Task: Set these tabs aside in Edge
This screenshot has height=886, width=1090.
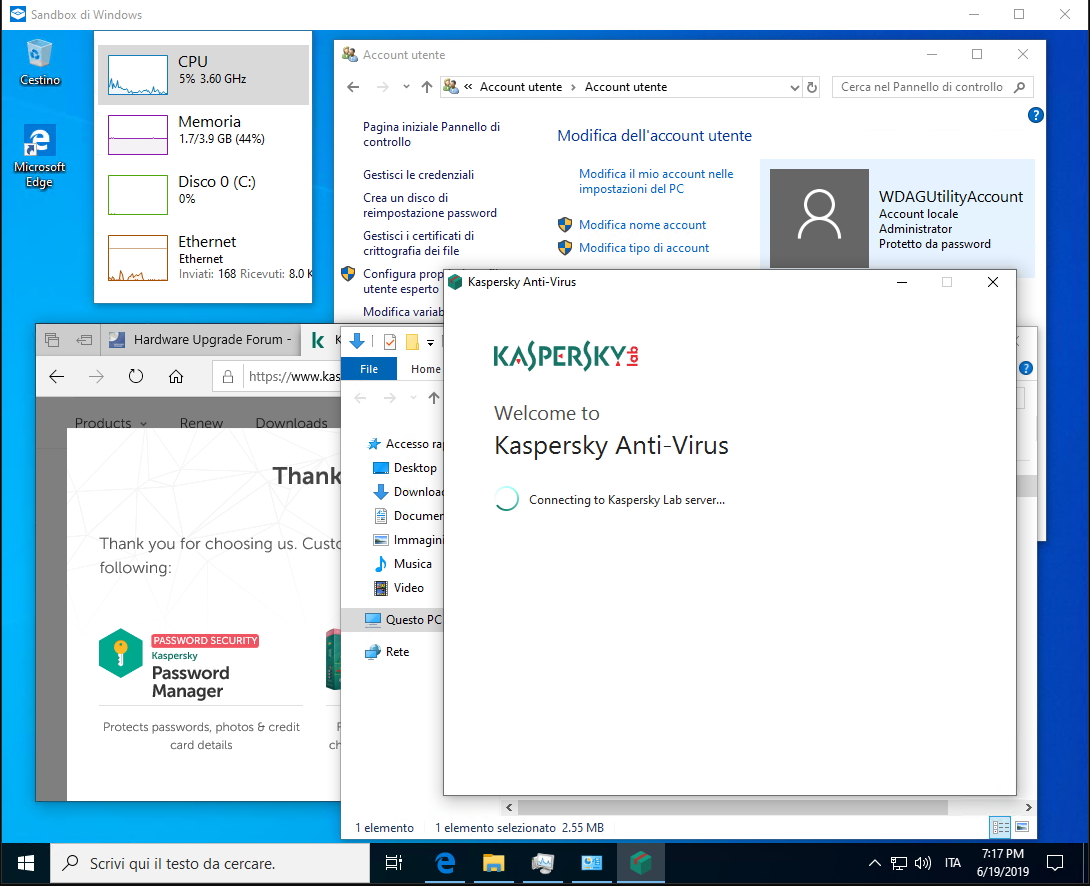Action: pyautogui.click(x=84, y=340)
